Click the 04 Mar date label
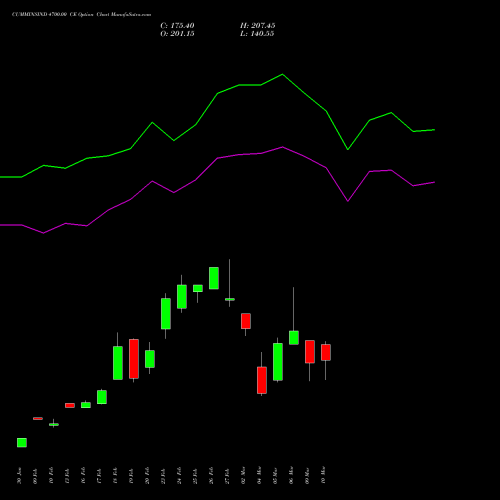The width and height of the screenshot is (500, 500). click(259, 475)
